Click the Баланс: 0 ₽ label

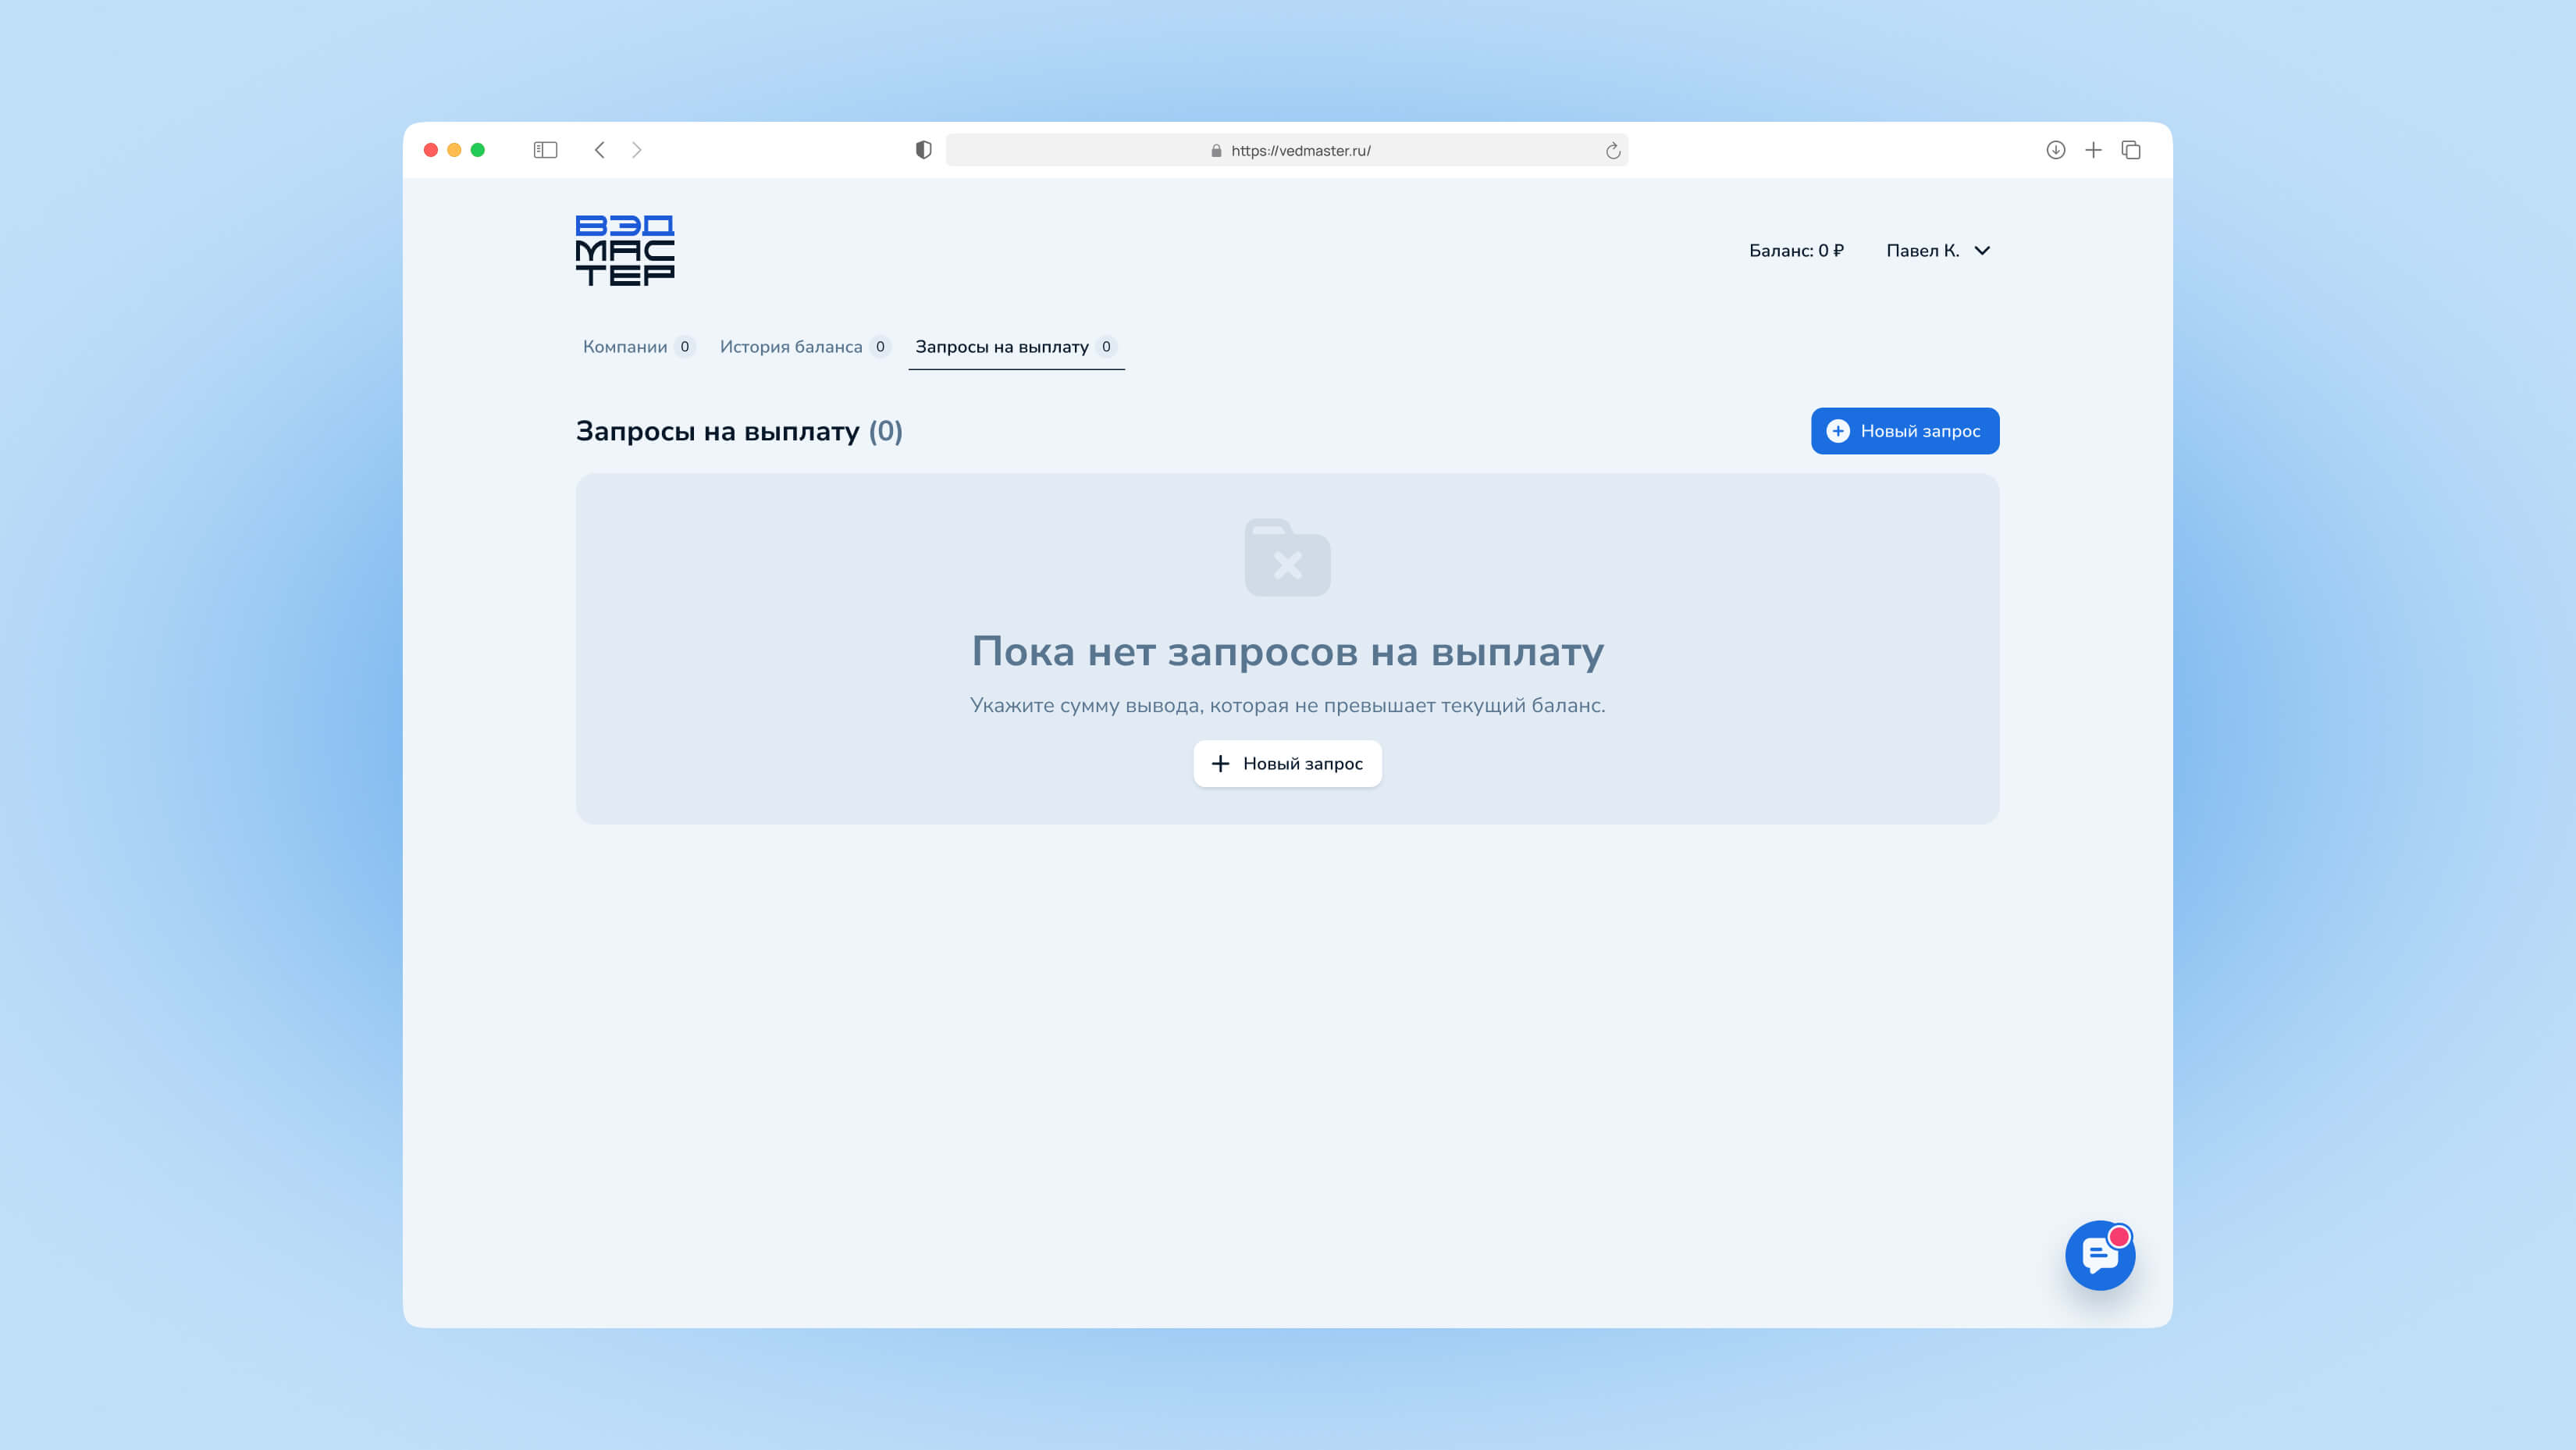[x=1796, y=251]
